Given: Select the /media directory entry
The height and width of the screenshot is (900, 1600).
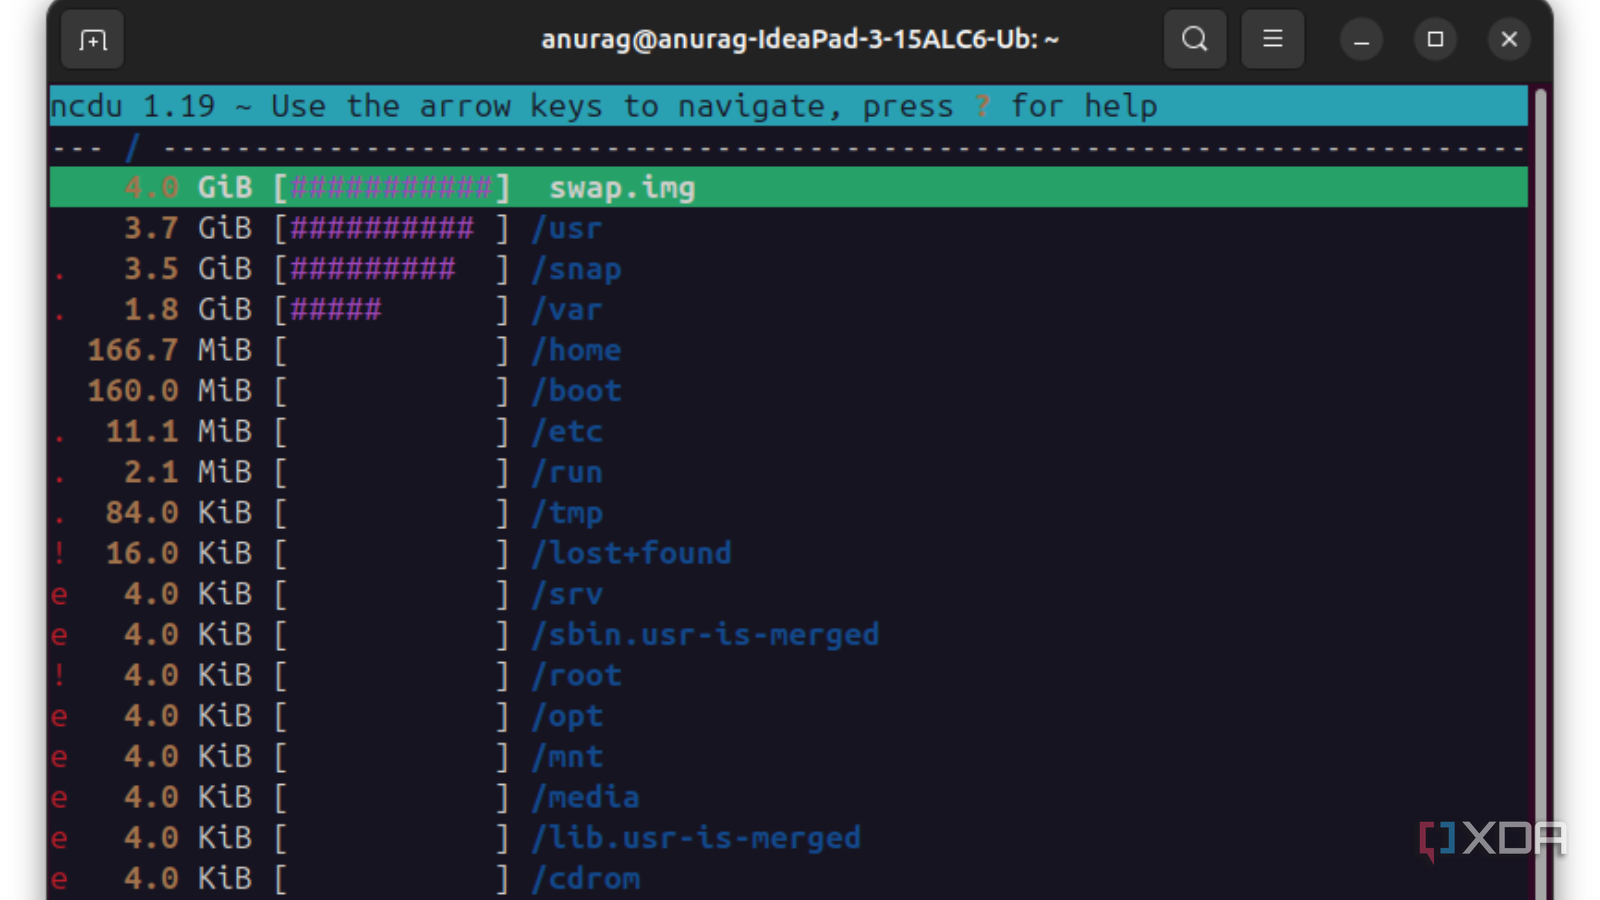Looking at the screenshot, I should [x=585, y=797].
